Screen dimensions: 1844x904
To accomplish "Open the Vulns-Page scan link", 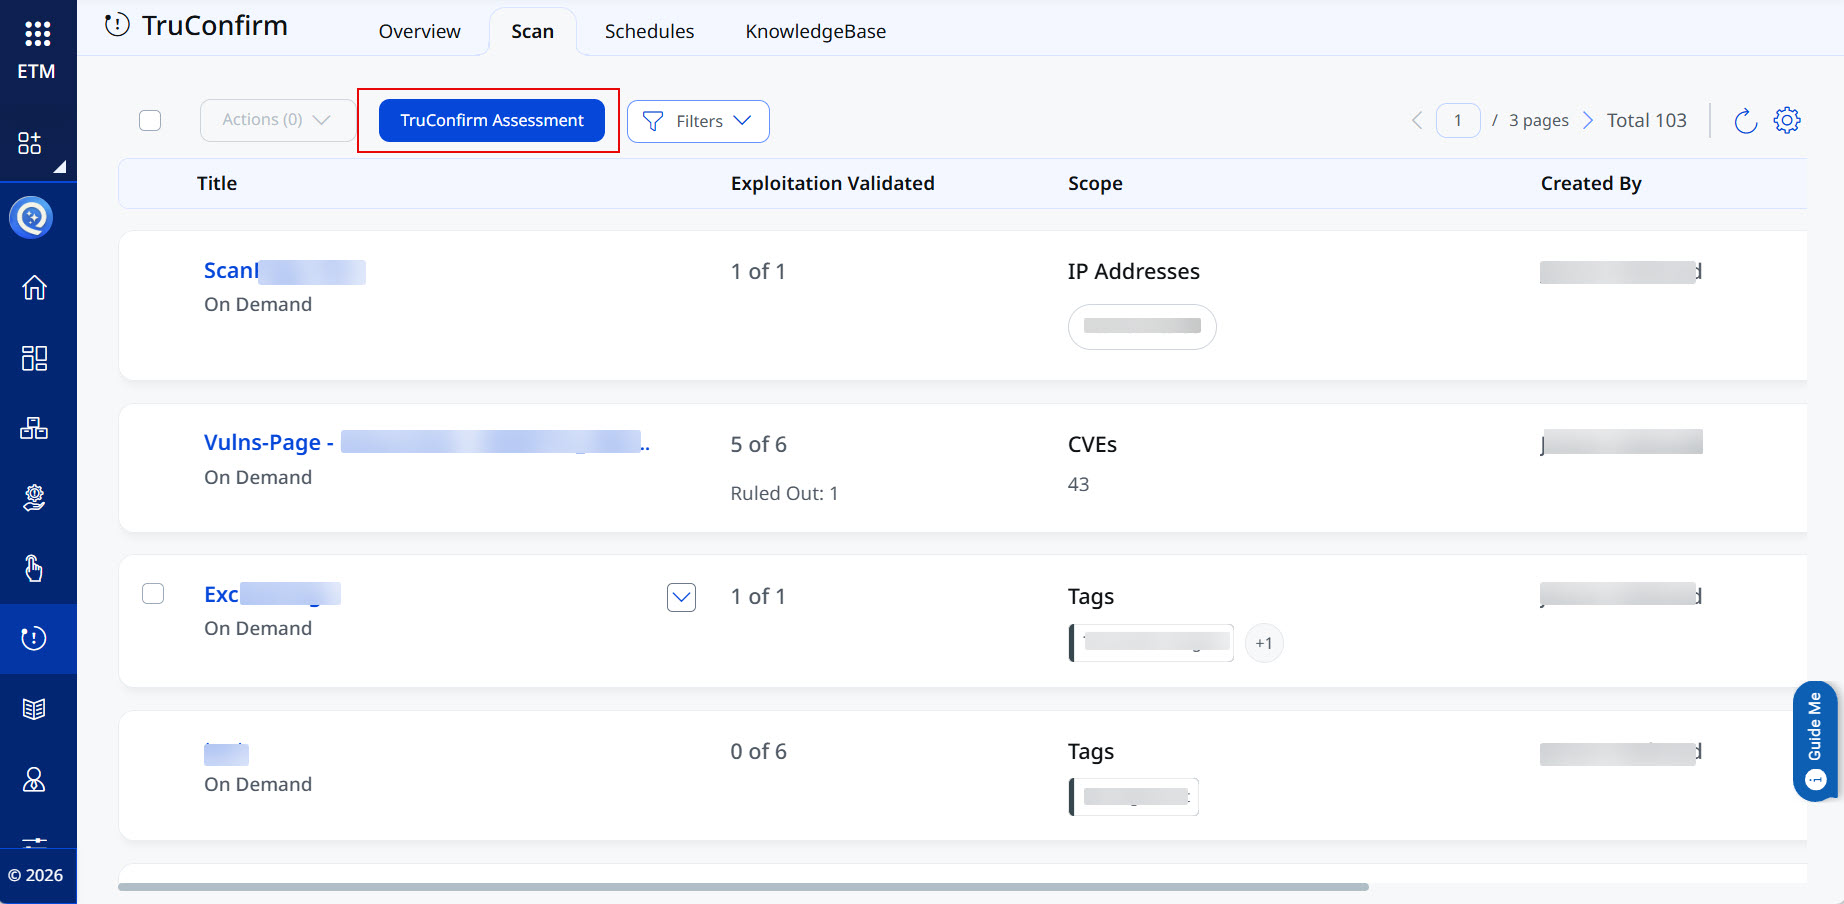I will point(427,442).
